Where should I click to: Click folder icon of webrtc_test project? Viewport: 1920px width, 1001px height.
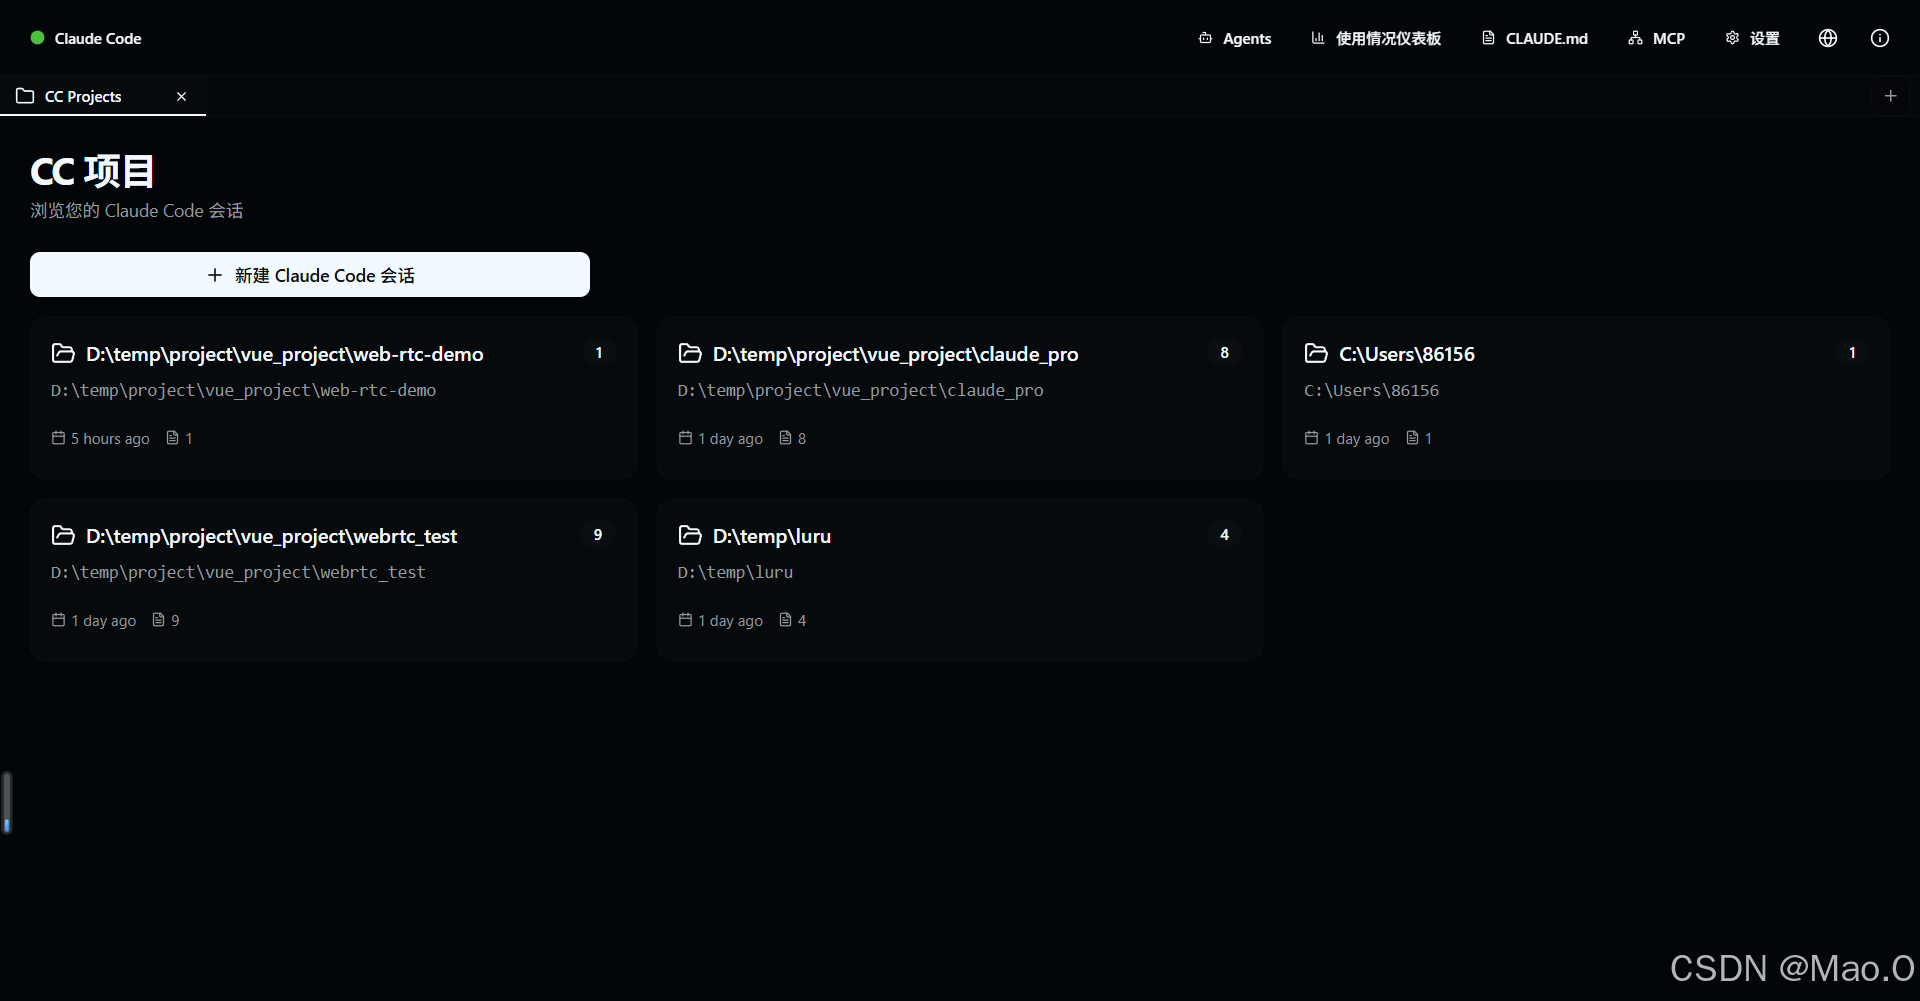tap(63, 535)
